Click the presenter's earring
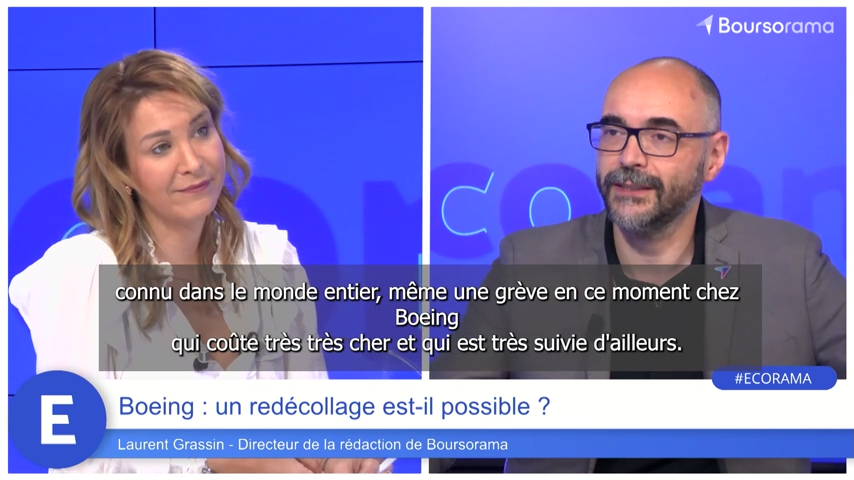The image size is (854, 480). [128, 191]
